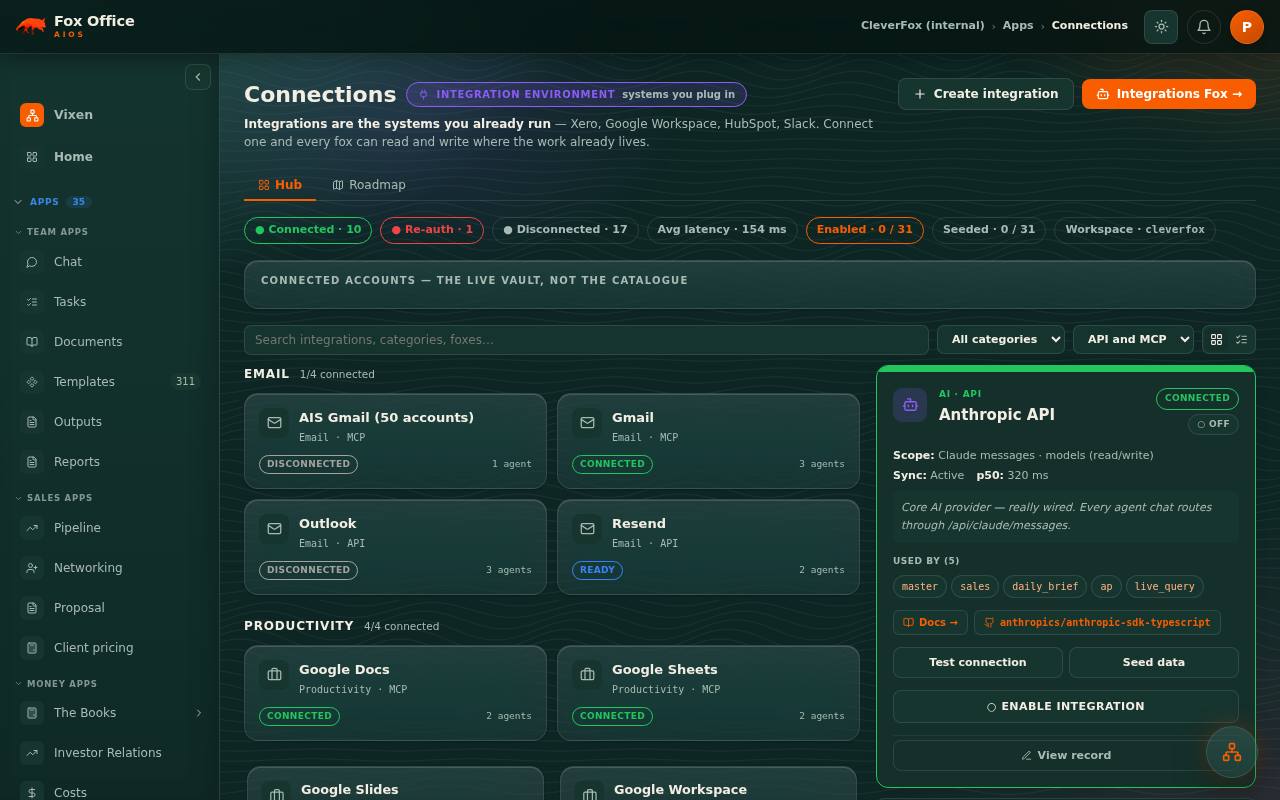Open the Docs link
The image size is (1280, 800).
(x=930, y=623)
